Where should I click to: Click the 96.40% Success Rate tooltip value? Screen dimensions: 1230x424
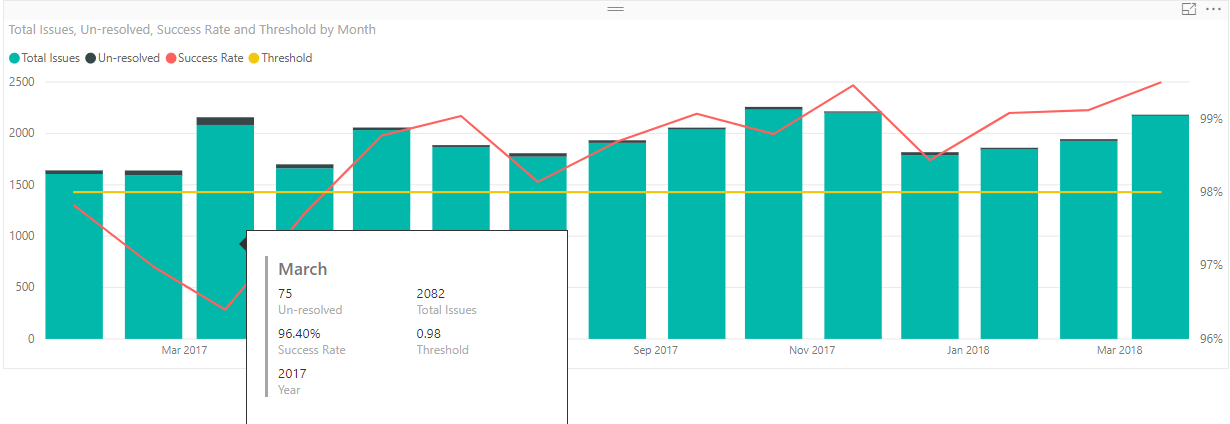[299, 334]
